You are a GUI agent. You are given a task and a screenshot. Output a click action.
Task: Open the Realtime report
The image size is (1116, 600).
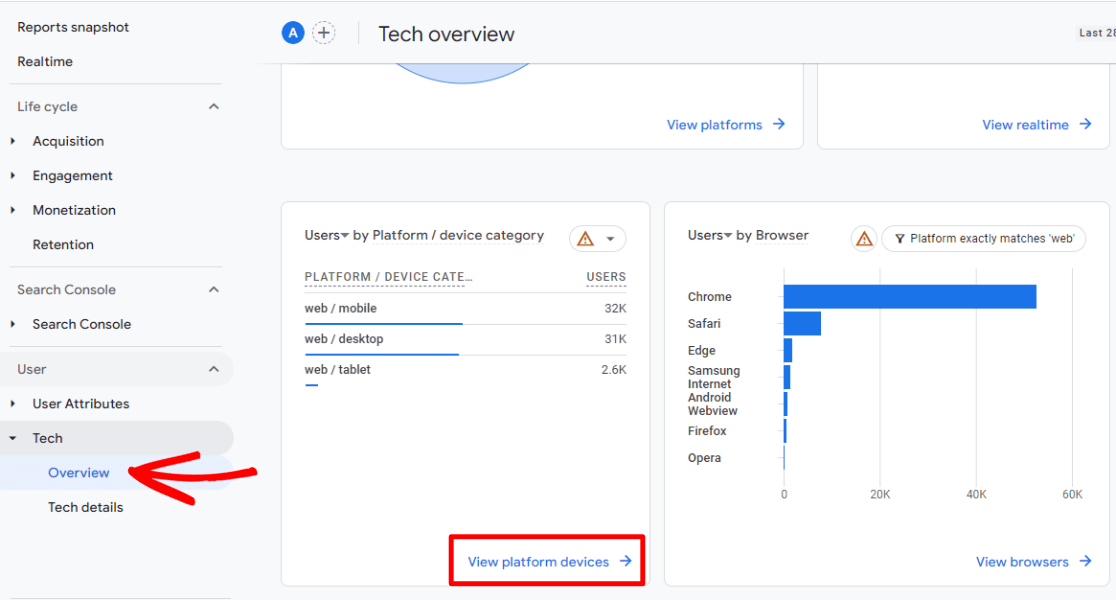(x=44, y=61)
